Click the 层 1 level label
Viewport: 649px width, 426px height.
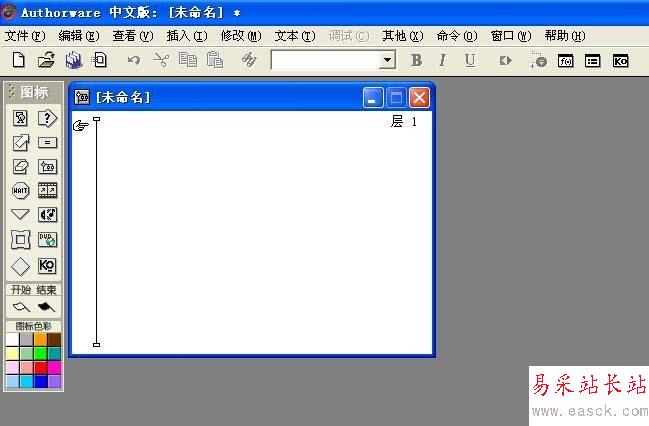tap(404, 121)
